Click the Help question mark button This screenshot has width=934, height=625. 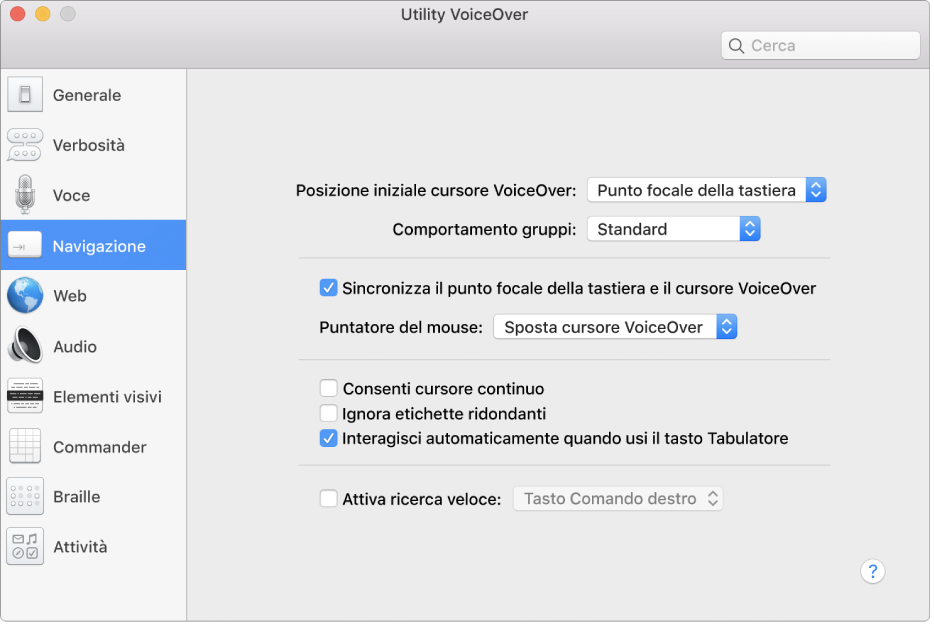click(872, 571)
